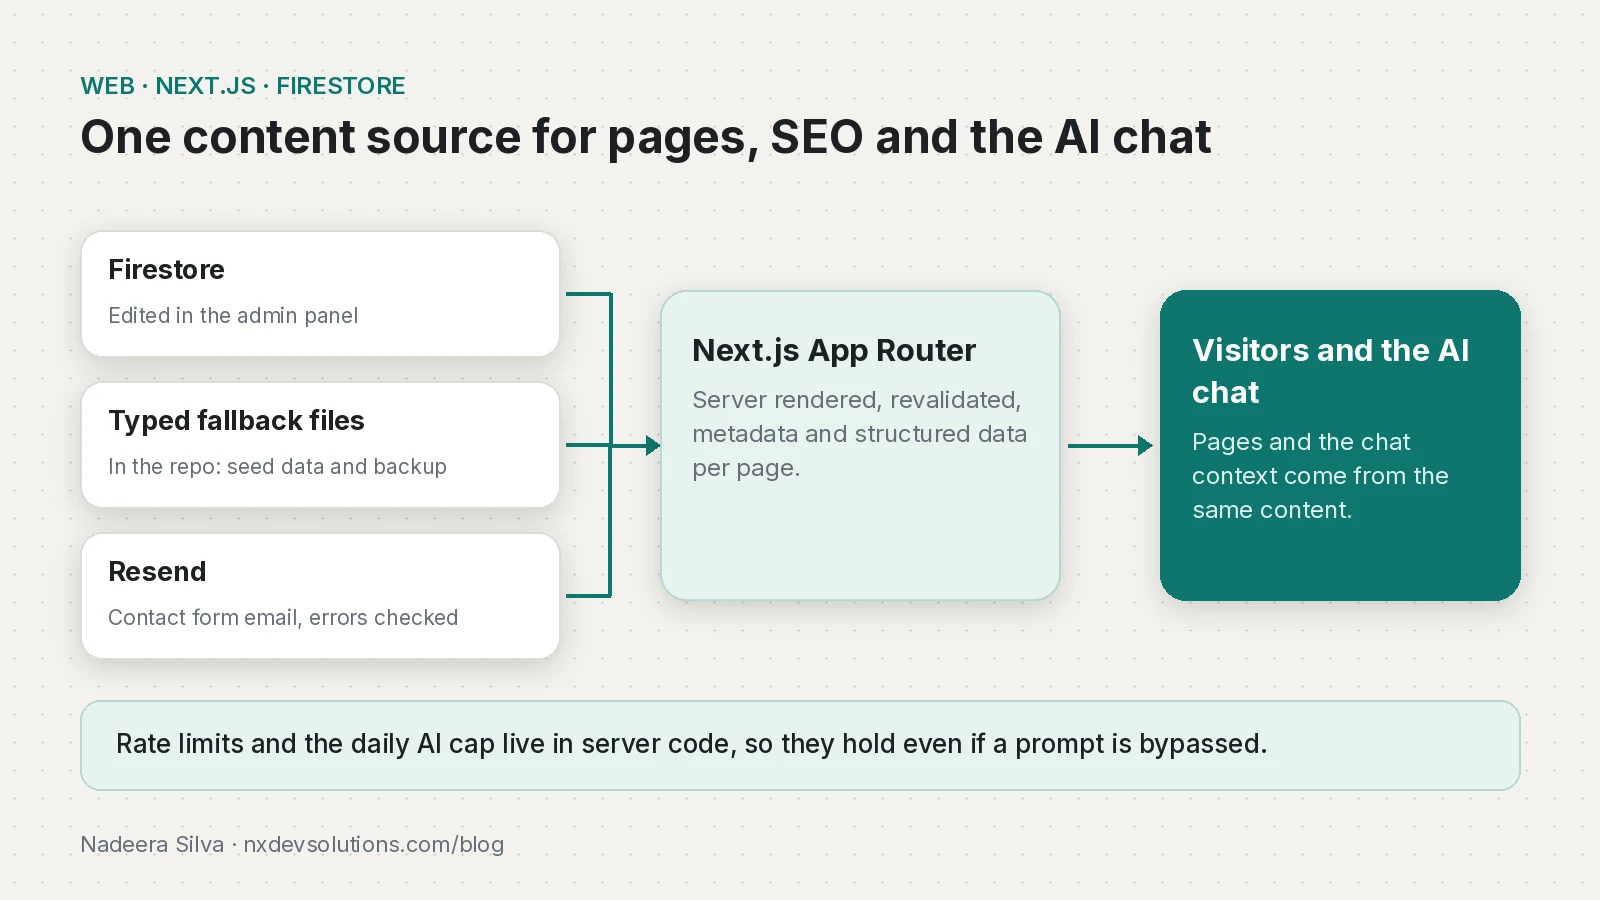Click the 'WEB · NEXT.JS · FIRESTORE' tag line
Image resolution: width=1600 pixels, height=900 pixels.
pyautogui.click(x=243, y=86)
